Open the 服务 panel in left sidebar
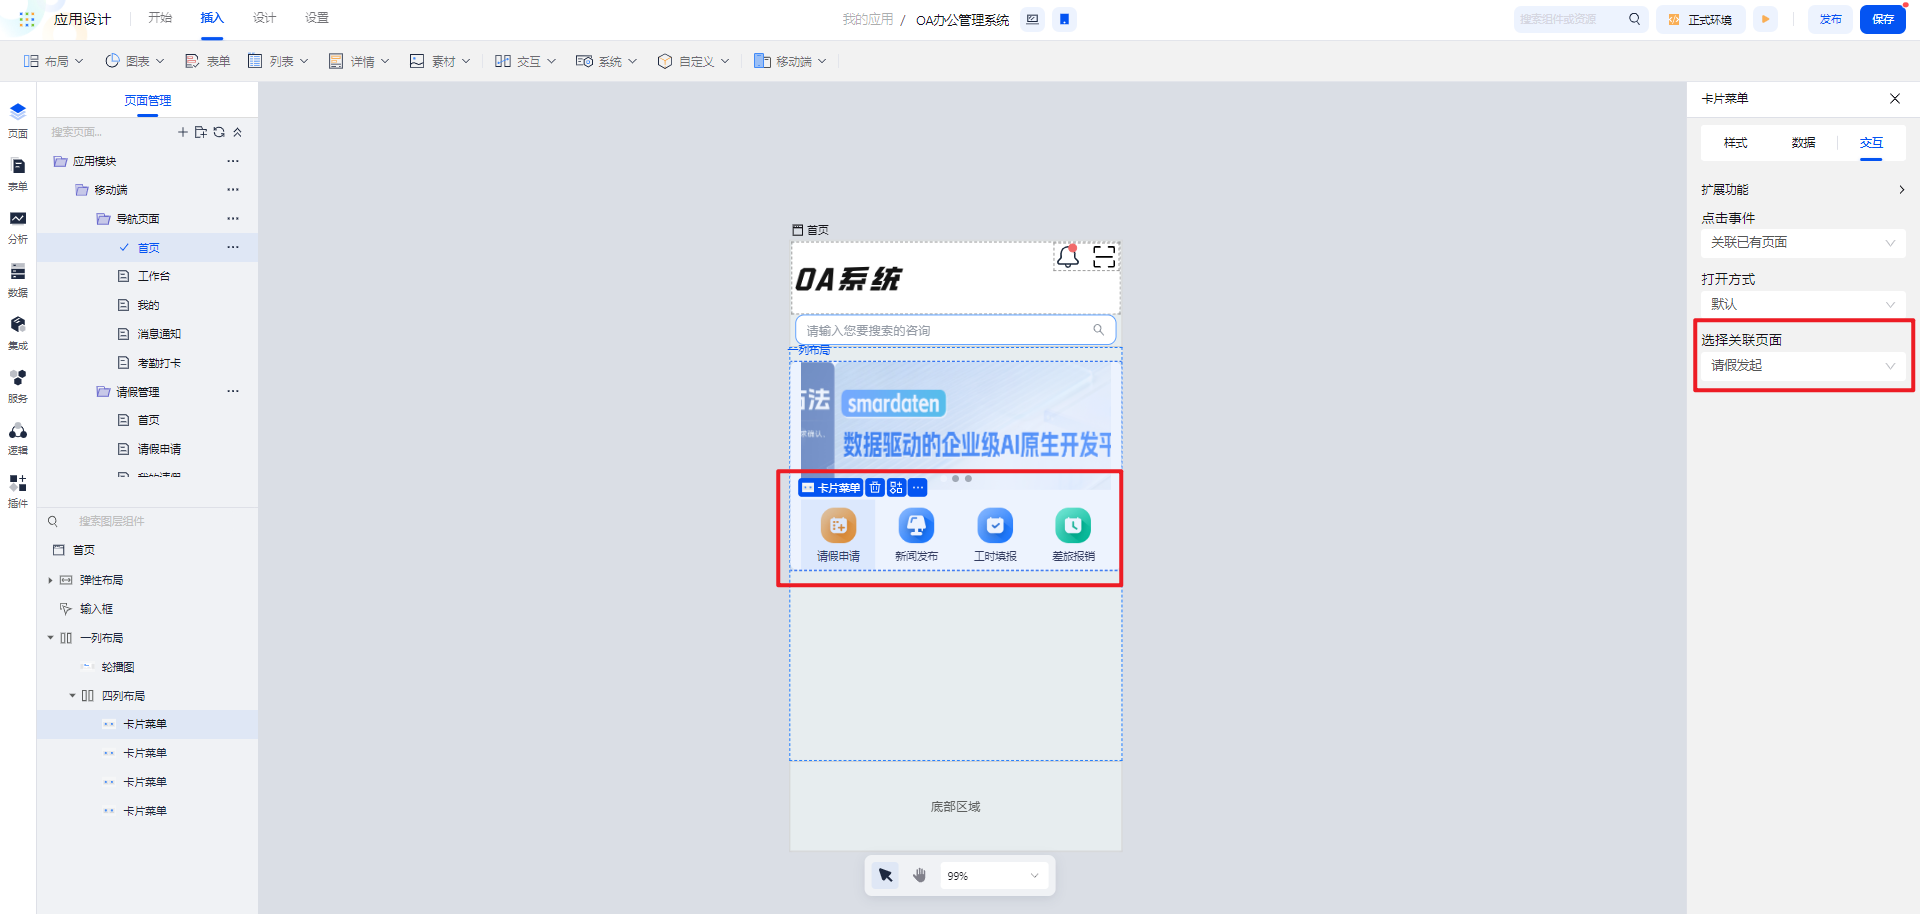 click(x=18, y=386)
